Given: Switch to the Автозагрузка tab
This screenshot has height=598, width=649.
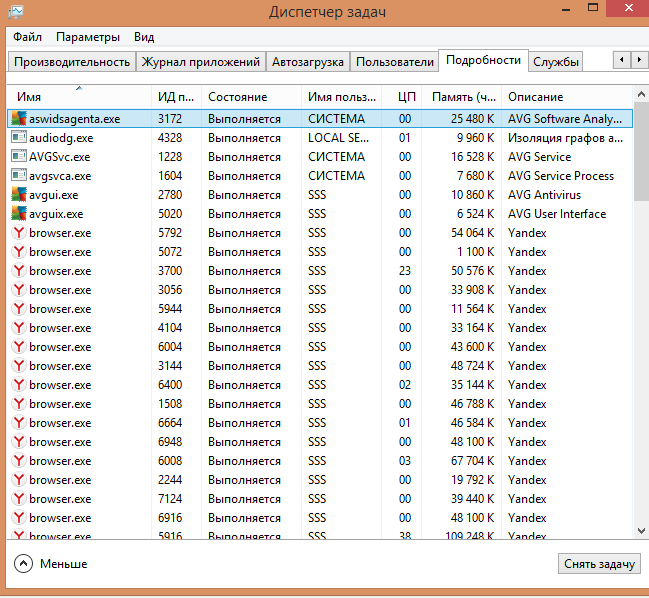Looking at the screenshot, I should click(308, 62).
